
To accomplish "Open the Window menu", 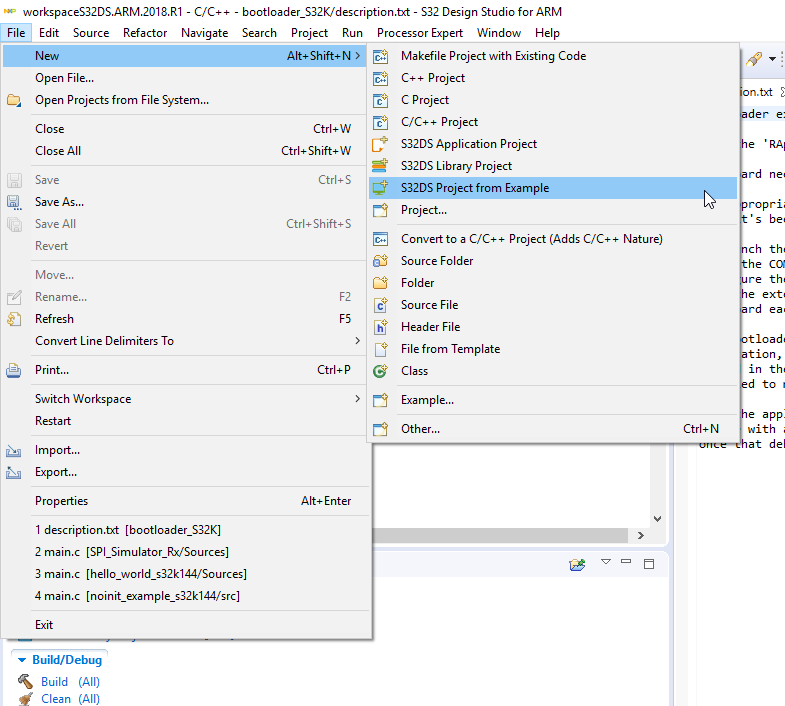I will click(499, 33).
